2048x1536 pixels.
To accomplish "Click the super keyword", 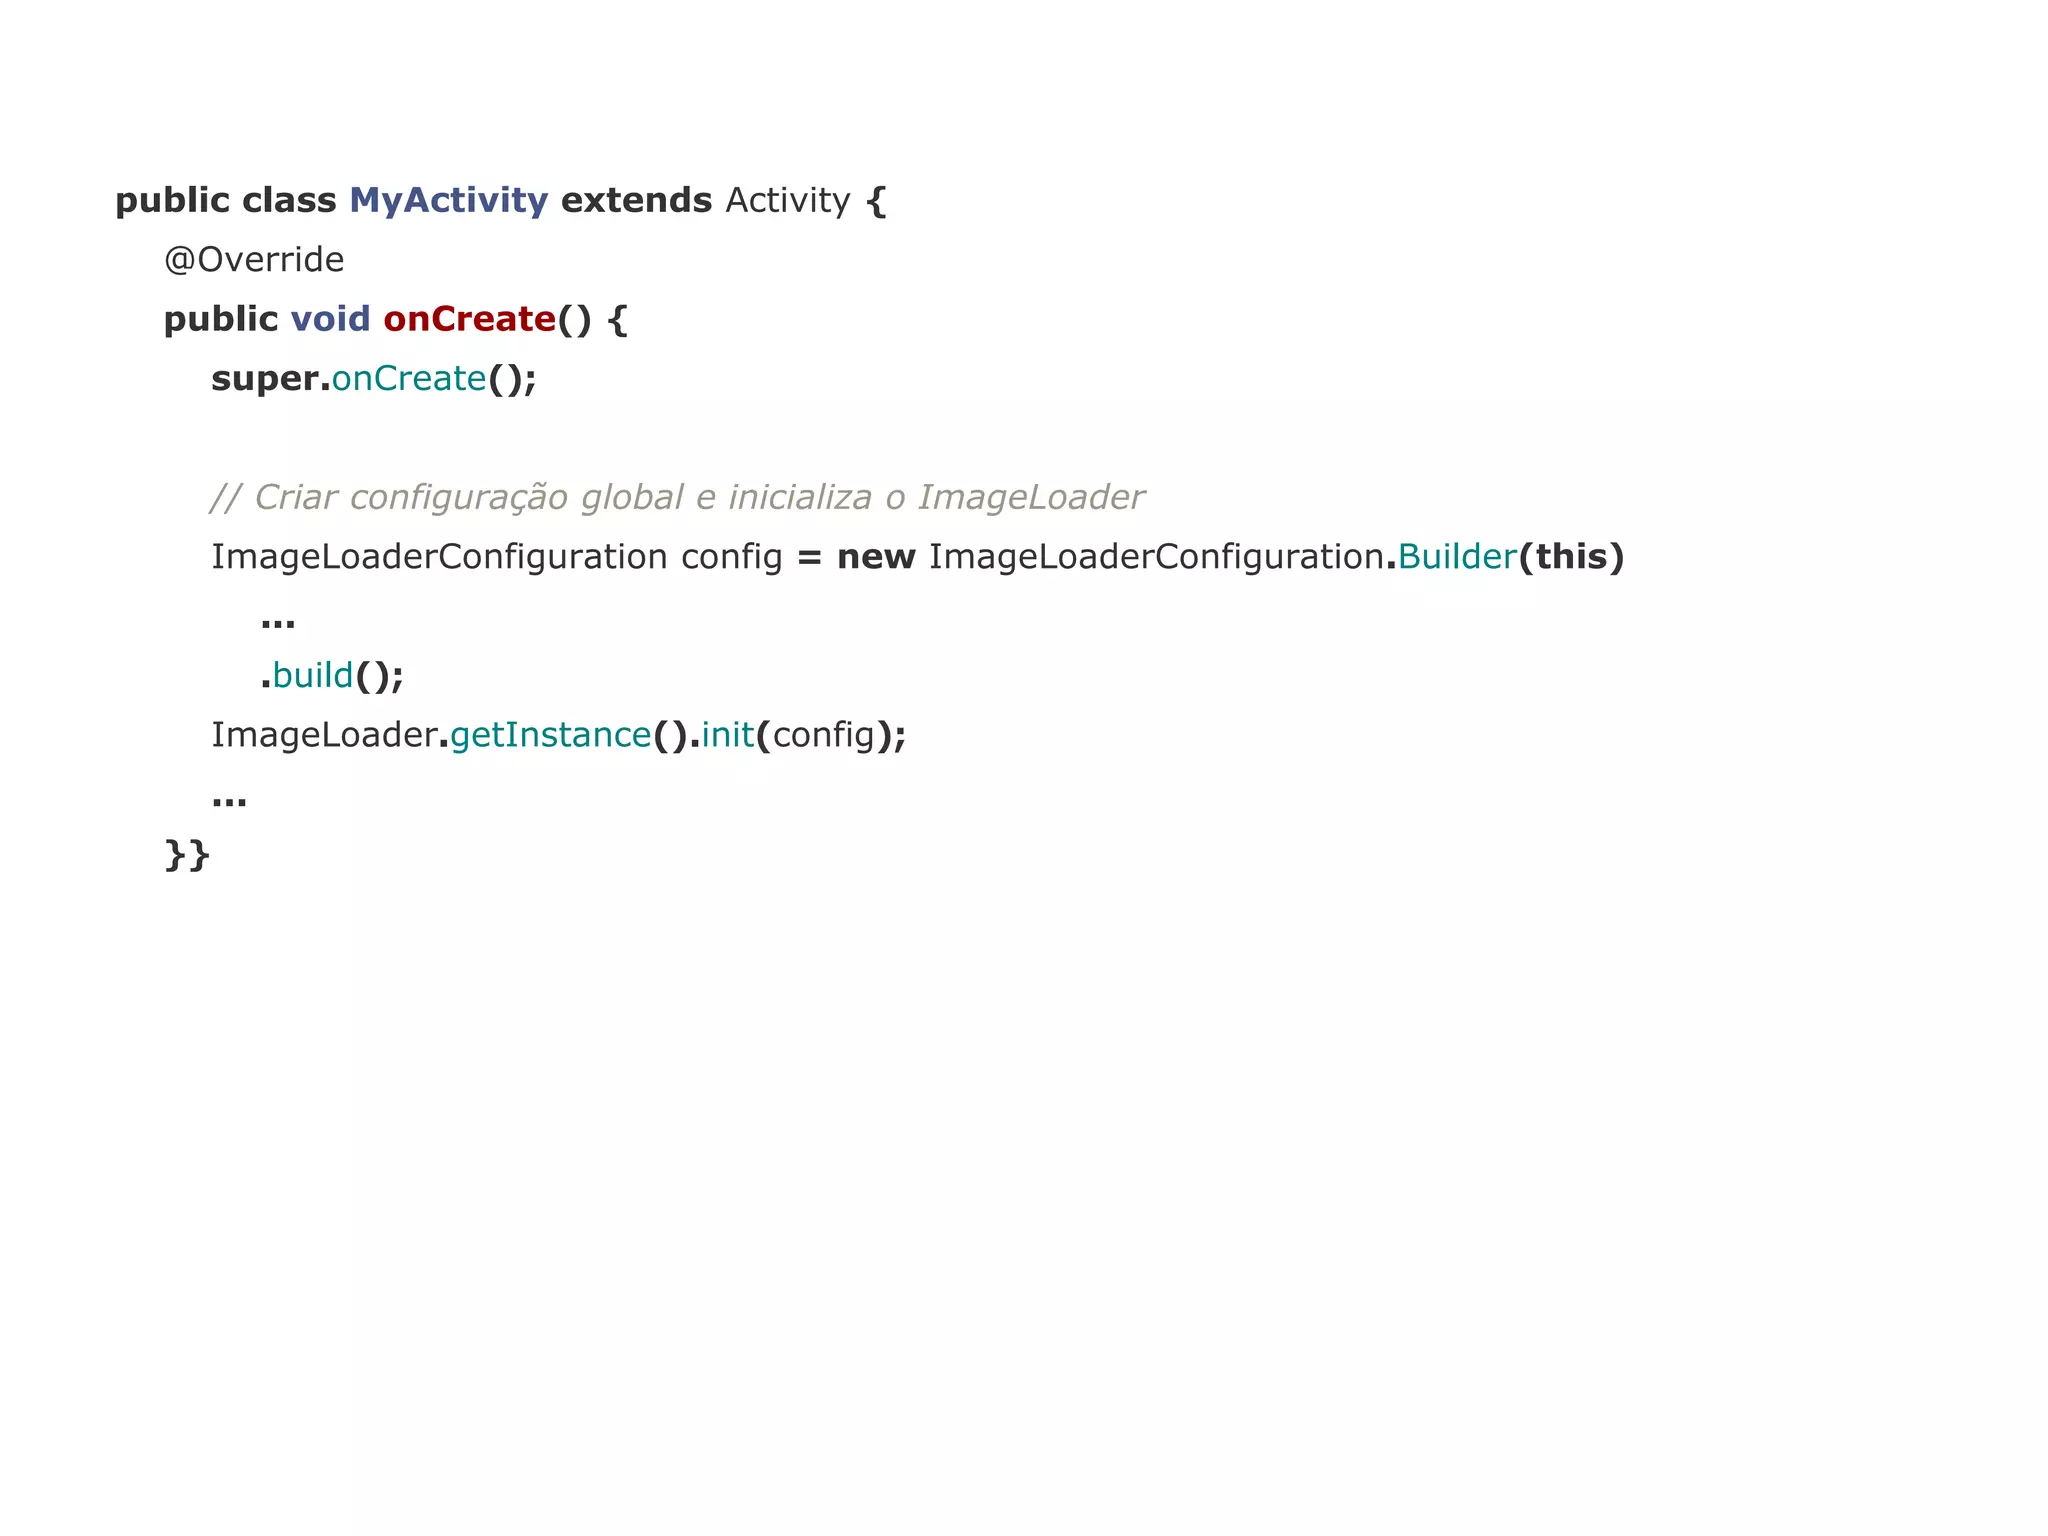I will tap(265, 379).
